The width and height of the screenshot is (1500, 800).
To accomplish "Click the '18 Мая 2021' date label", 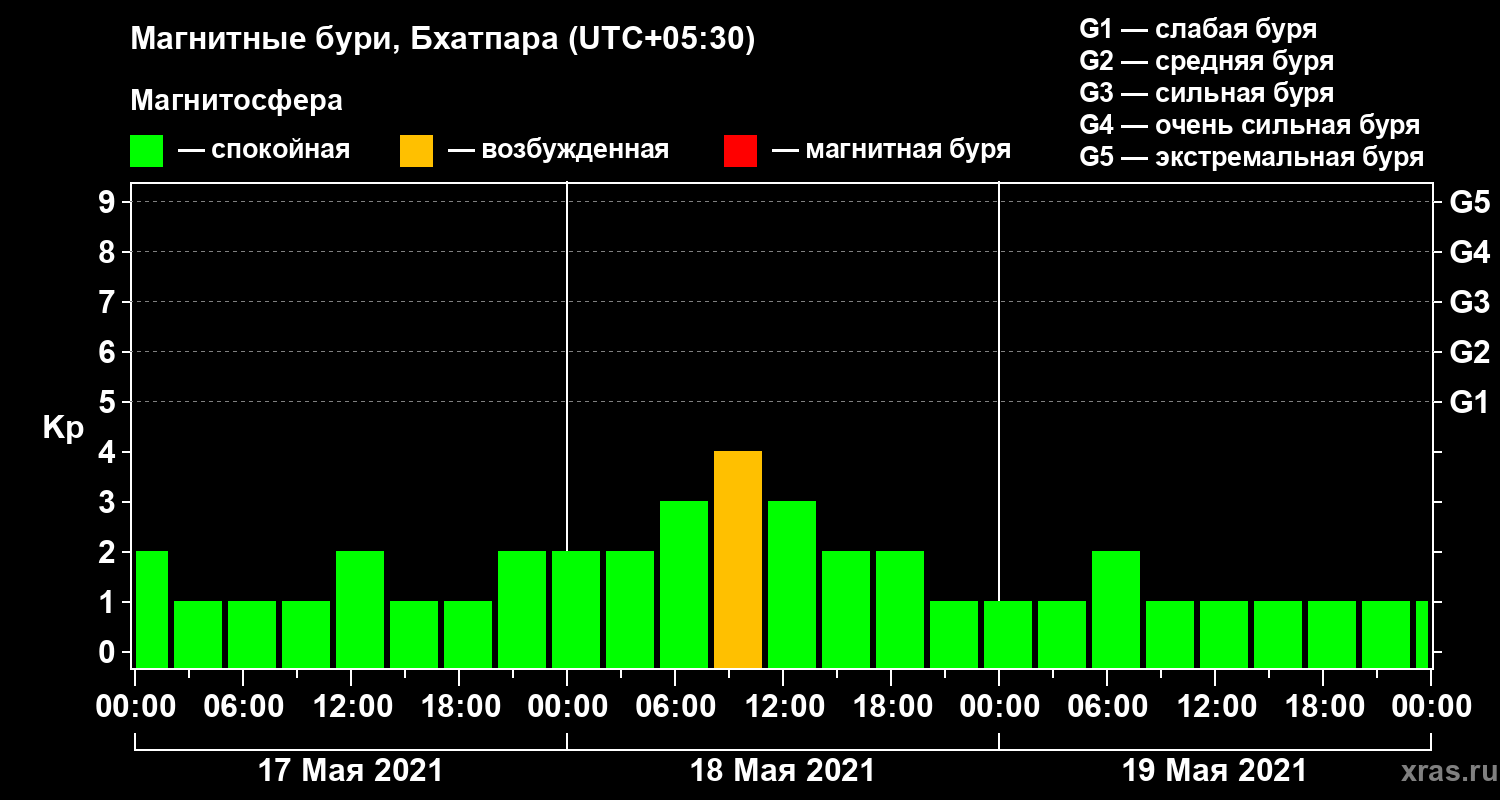I will pyautogui.click(x=782, y=771).
